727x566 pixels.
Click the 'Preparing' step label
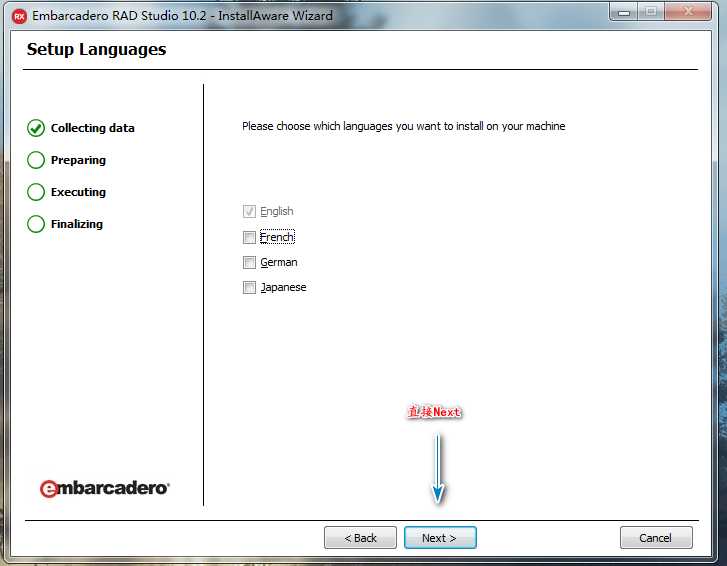[78, 160]
